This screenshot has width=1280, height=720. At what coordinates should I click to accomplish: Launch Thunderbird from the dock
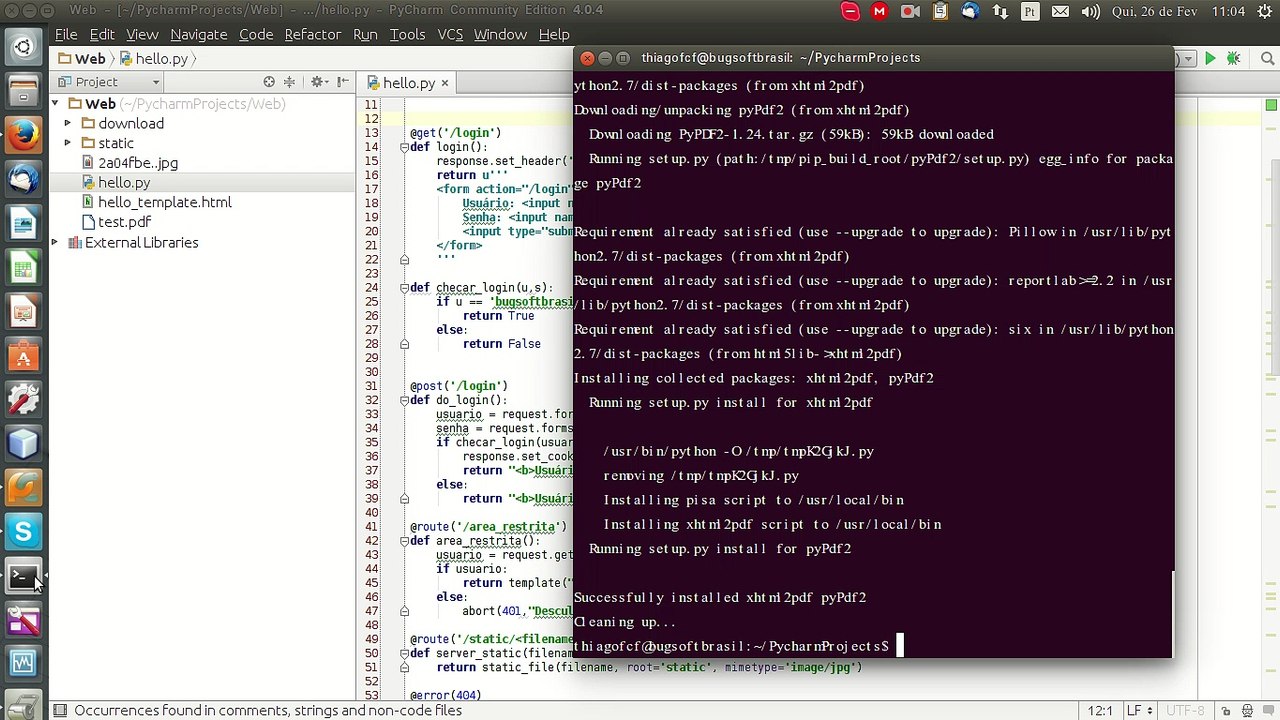tap(23, 179)
